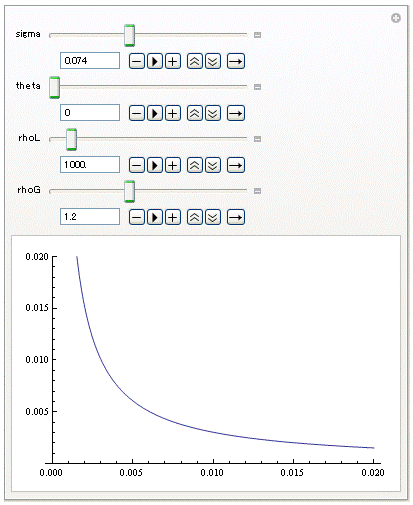Viewport: 413px width, 505px height.
Task: Click the sigma slider thumb
Action: point(129,35)
